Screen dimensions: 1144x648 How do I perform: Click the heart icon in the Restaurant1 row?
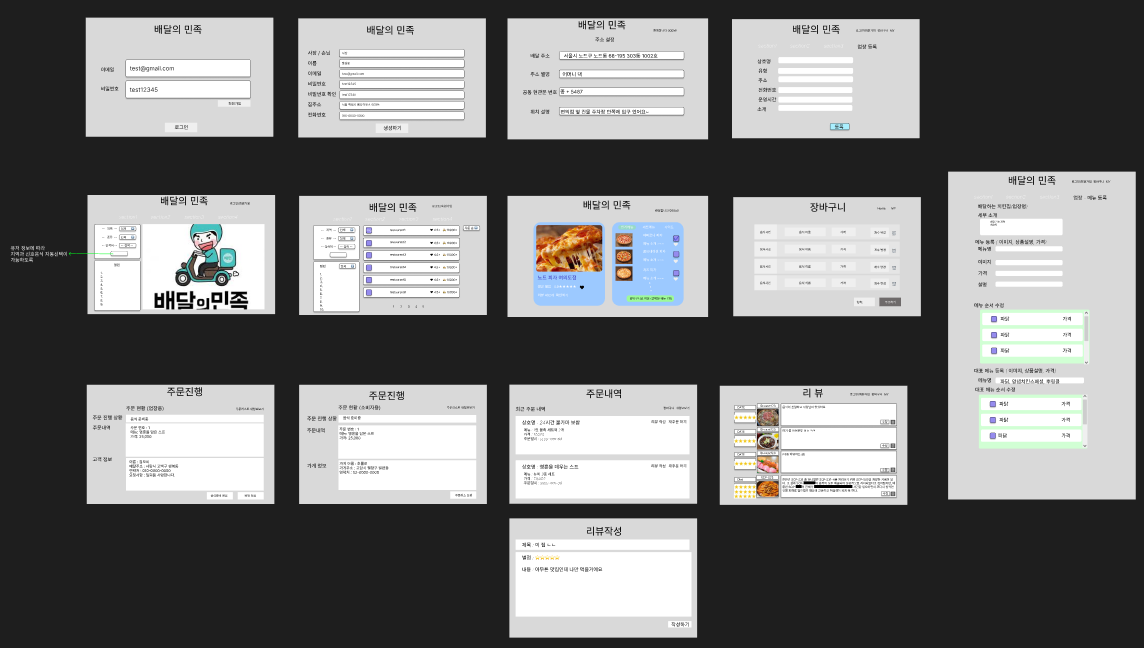coord(429,231)
